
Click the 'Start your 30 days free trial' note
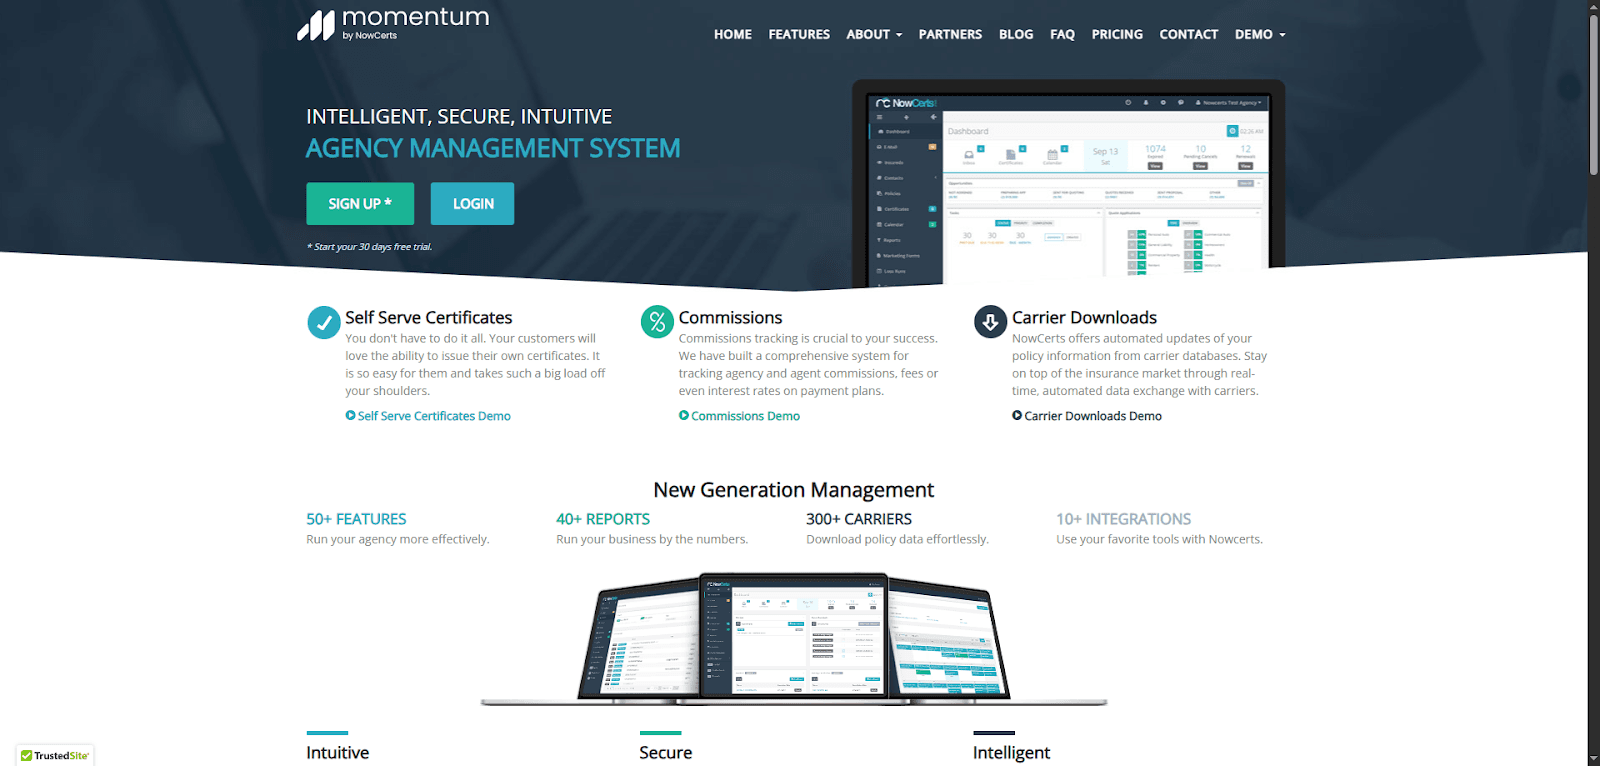(x=369, y=247)
